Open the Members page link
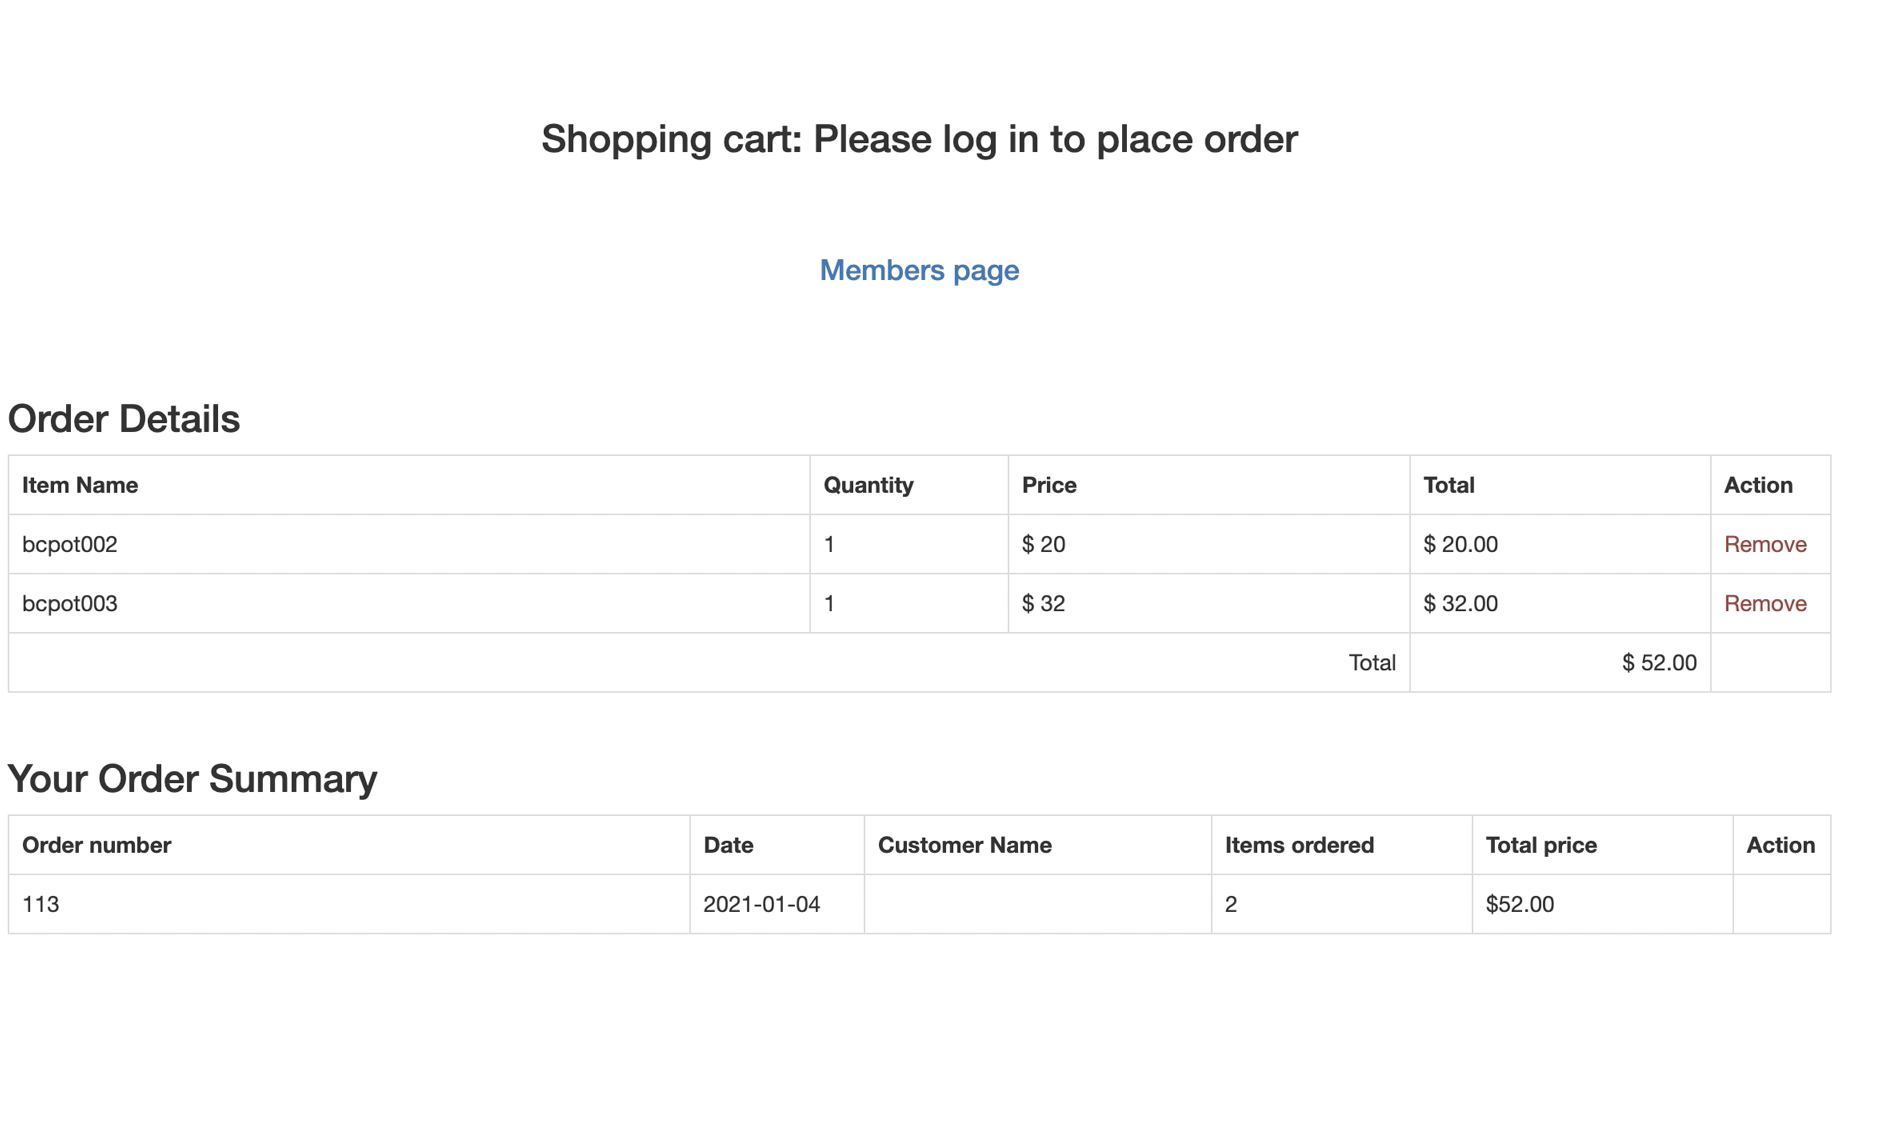 (x=917, y=270)
